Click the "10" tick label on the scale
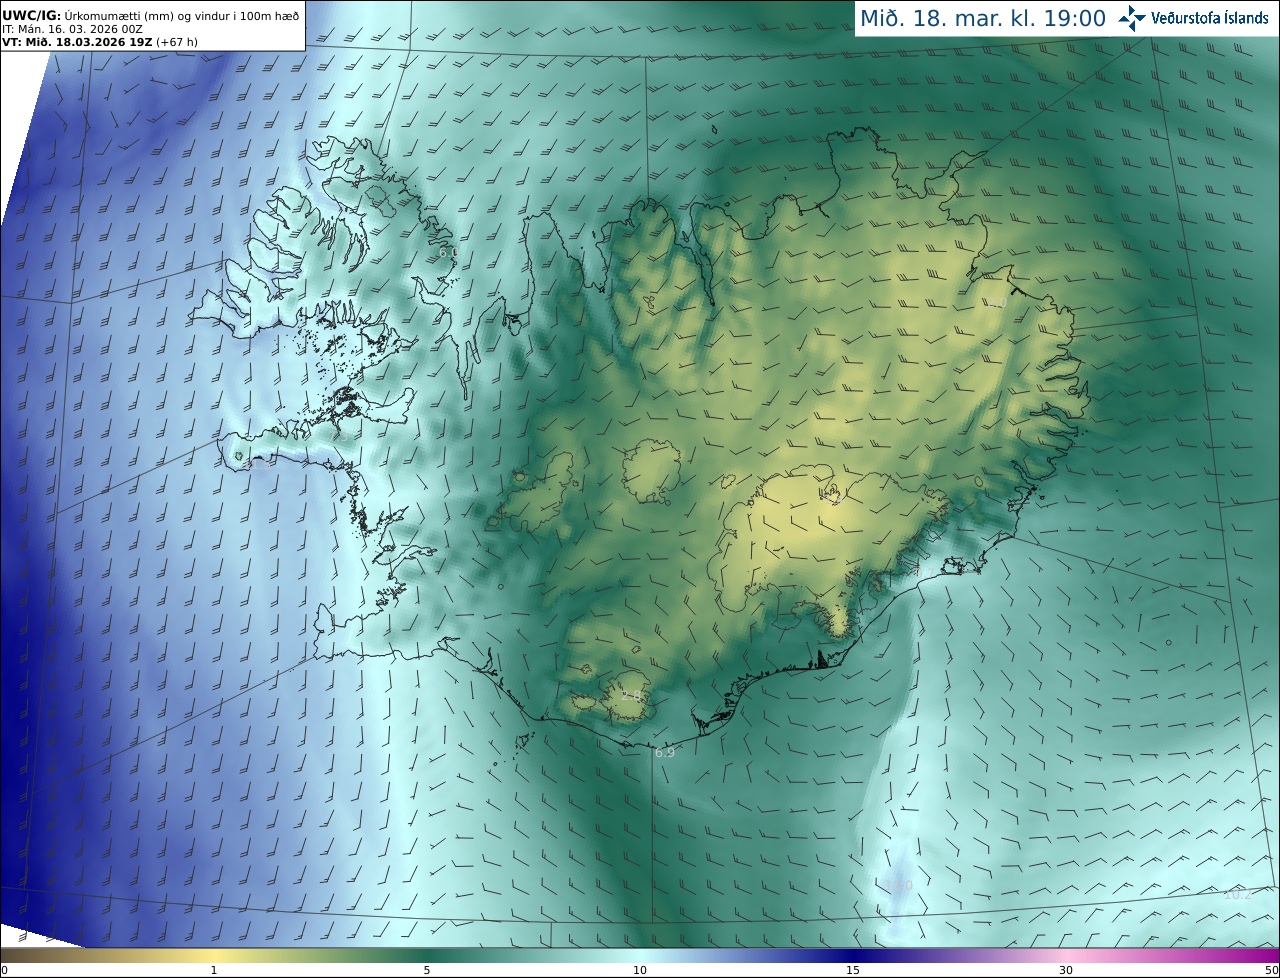 pos(640,970)
